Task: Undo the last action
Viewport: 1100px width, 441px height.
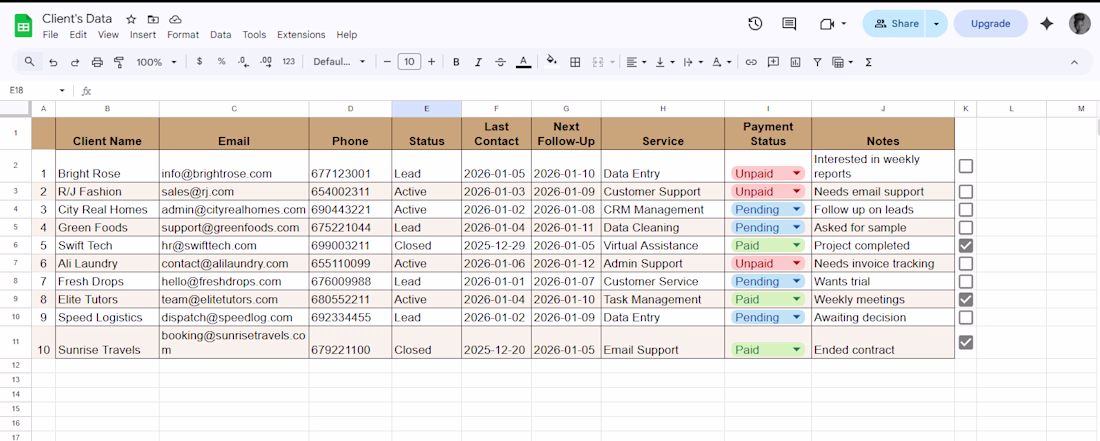Action: click(53, 62)
